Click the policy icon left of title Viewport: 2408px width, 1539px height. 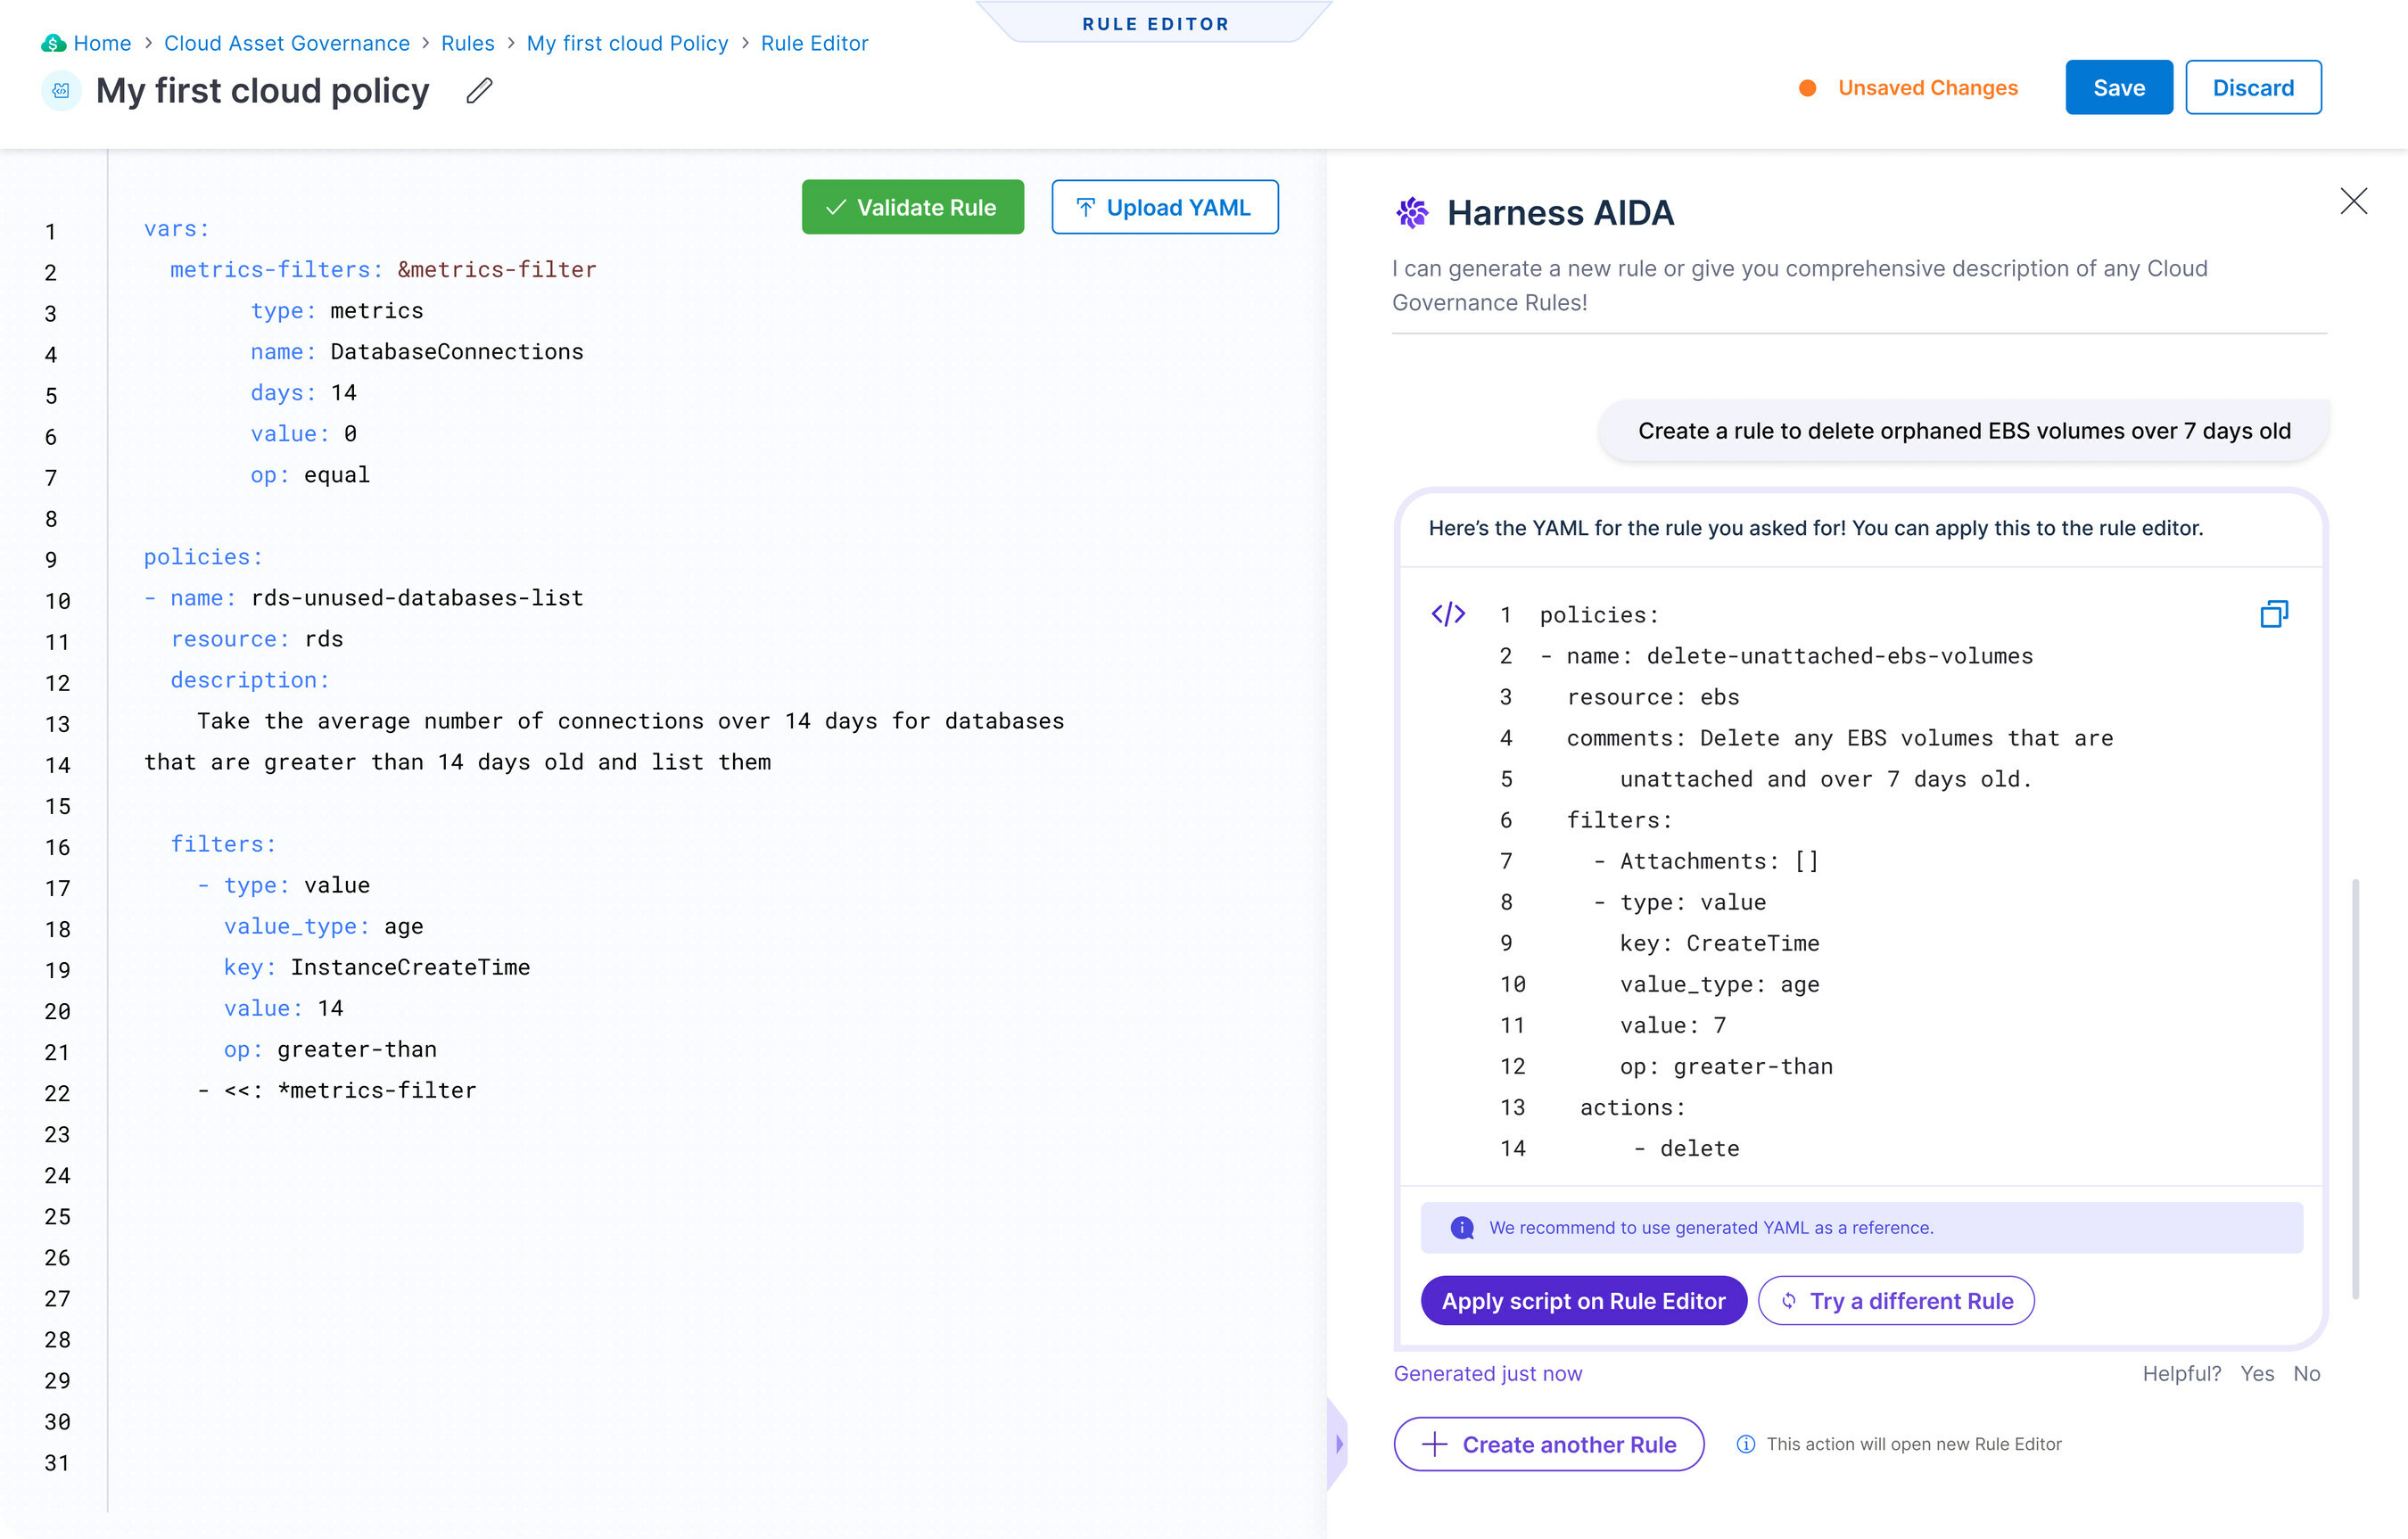point(61,91)
